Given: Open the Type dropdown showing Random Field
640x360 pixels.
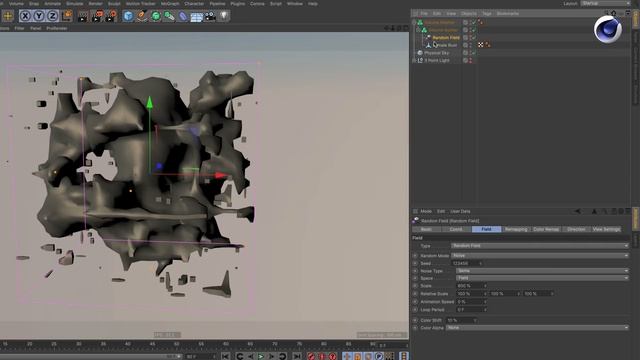Looking at the screenshot, I should [540, 246].
